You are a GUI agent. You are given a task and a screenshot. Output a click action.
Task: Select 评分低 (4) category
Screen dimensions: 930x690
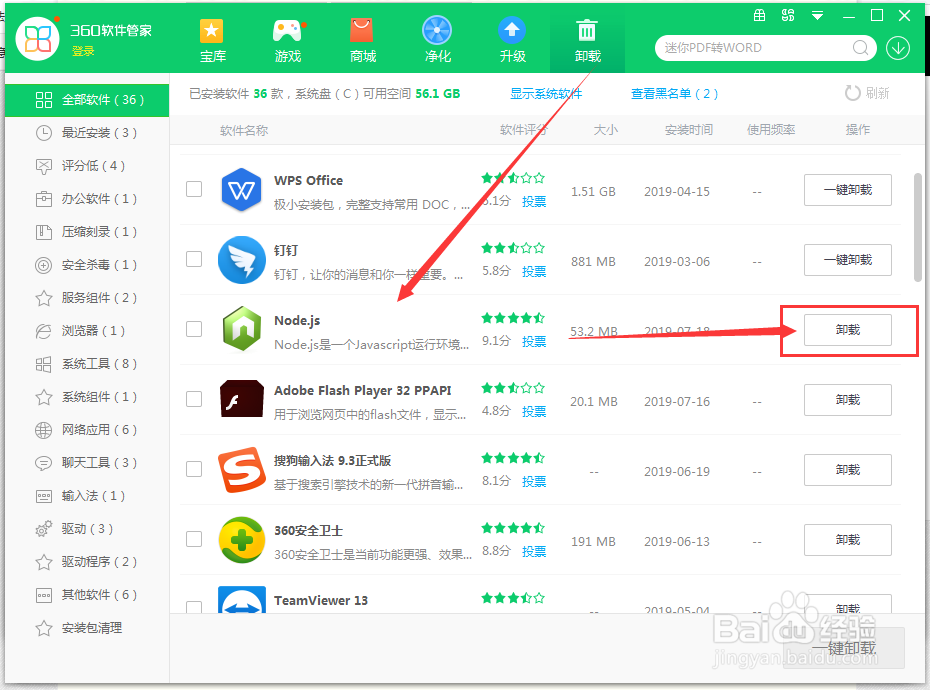[87, 166]
